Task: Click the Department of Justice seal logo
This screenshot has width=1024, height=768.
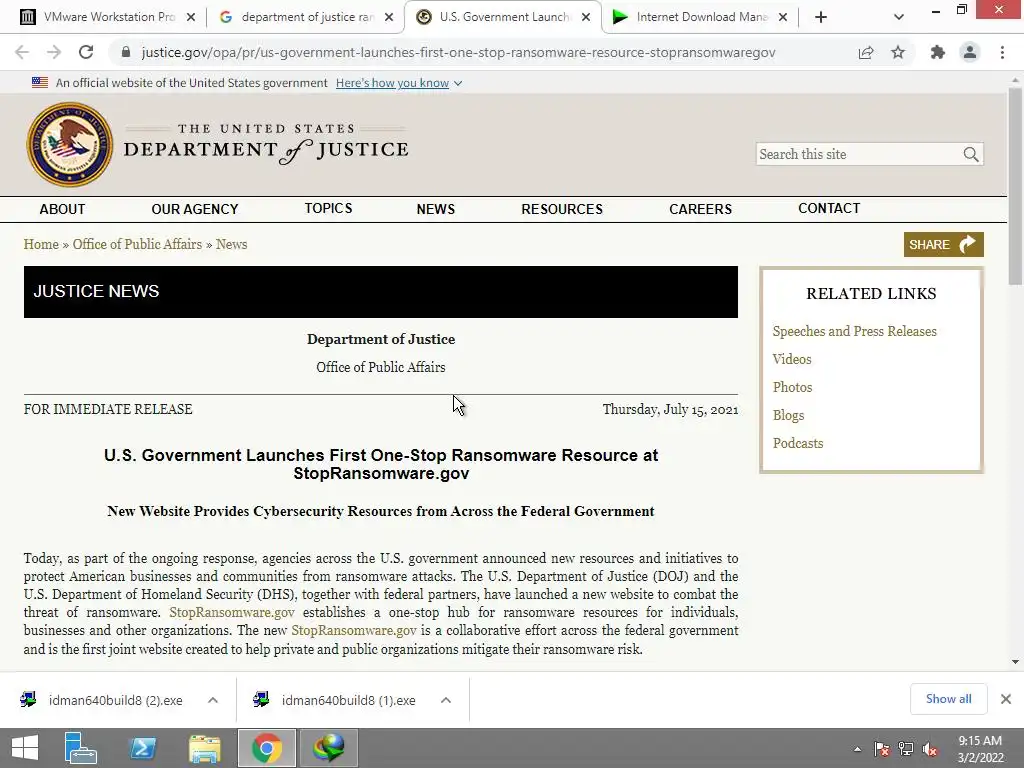Action: click(69, 144)
